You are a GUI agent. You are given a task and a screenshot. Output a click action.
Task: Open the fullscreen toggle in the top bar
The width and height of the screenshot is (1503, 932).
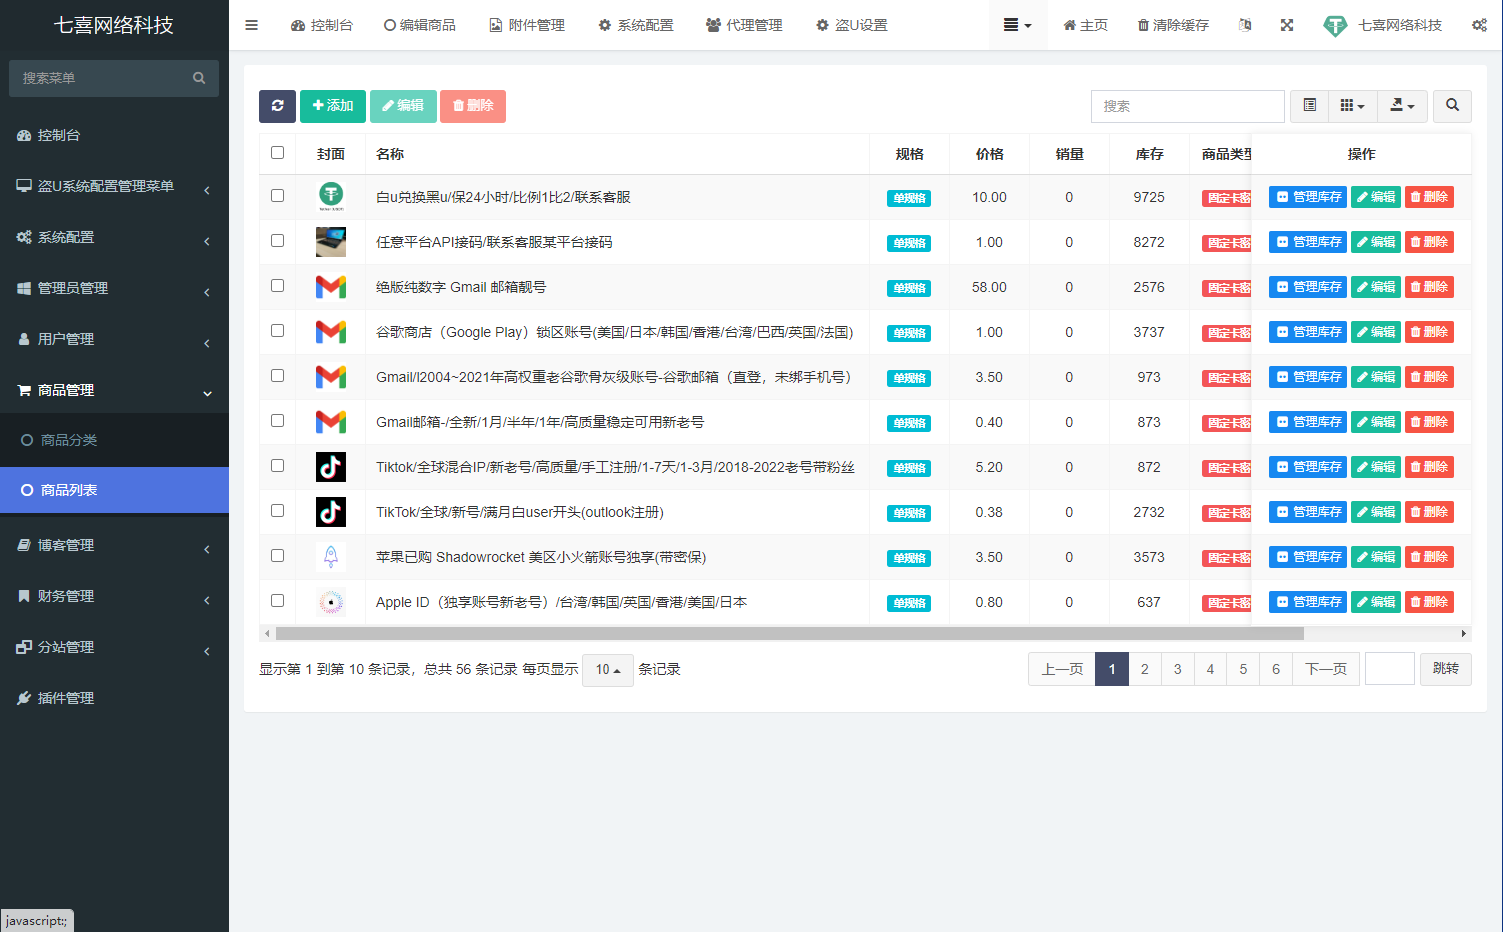(1286, 24)
